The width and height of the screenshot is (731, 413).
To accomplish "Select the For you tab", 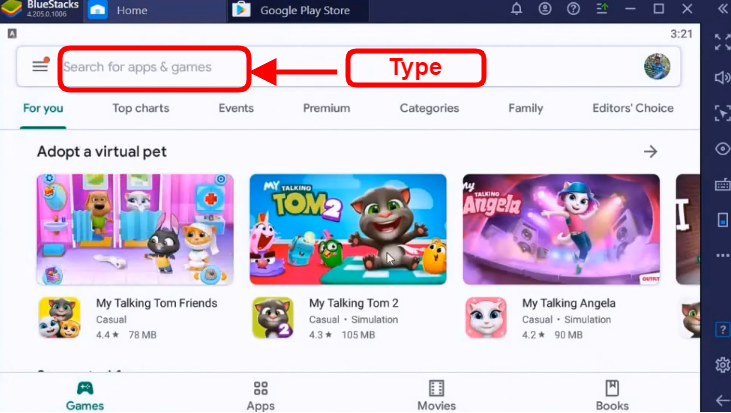I will pos(43,108).
